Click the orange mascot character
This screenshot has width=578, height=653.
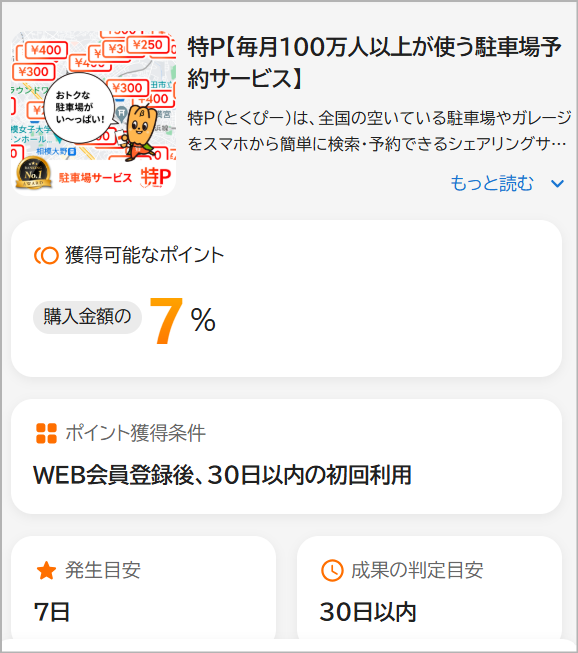[x=140, y=132]
